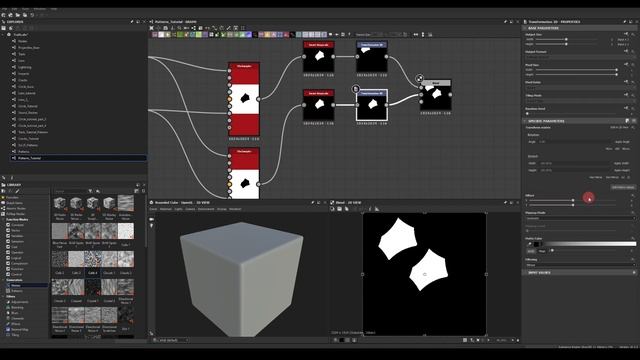Screen dimensions: 640x360
Task: Click the black Matte Color swatch
Action: 537,244
